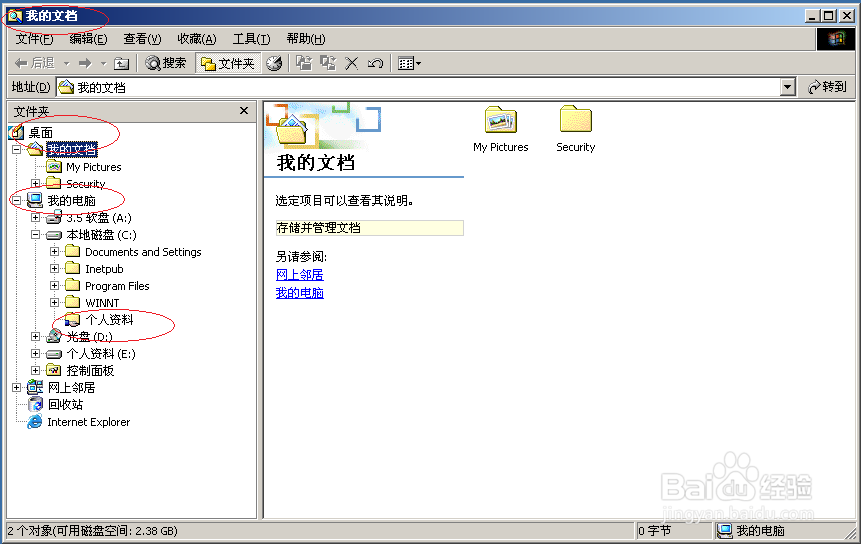Select 个人资料 (E:) drive in tree
861x544 pixels.
coord(100,354)
